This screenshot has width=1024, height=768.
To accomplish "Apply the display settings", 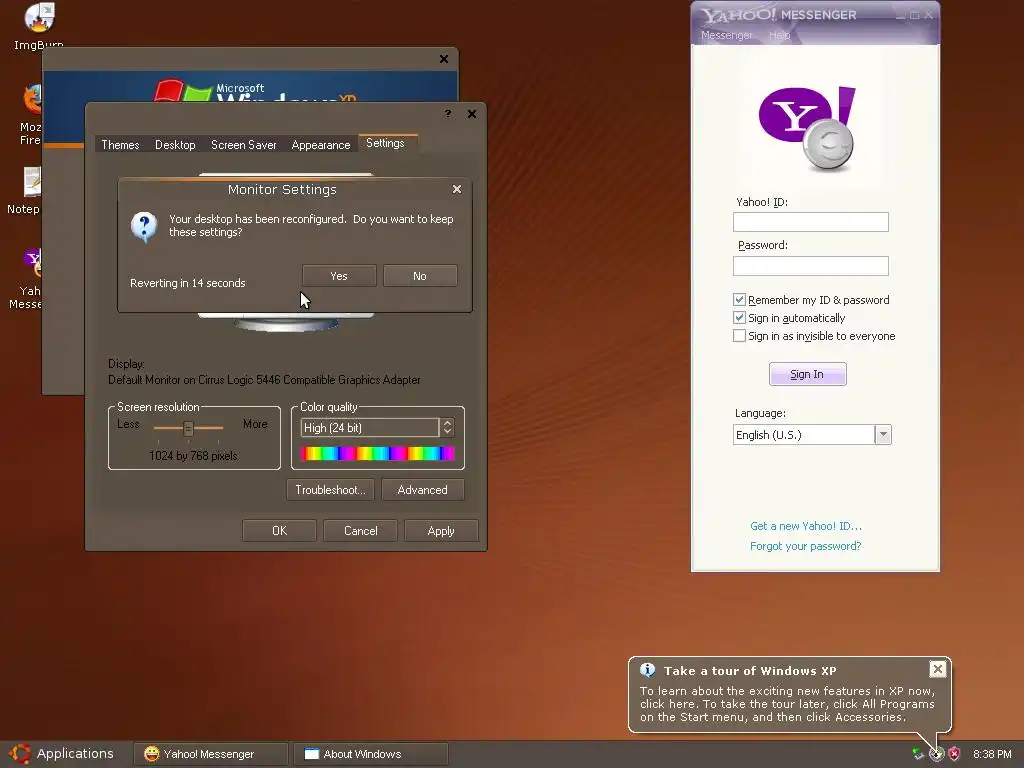I will tap(441, 531).
